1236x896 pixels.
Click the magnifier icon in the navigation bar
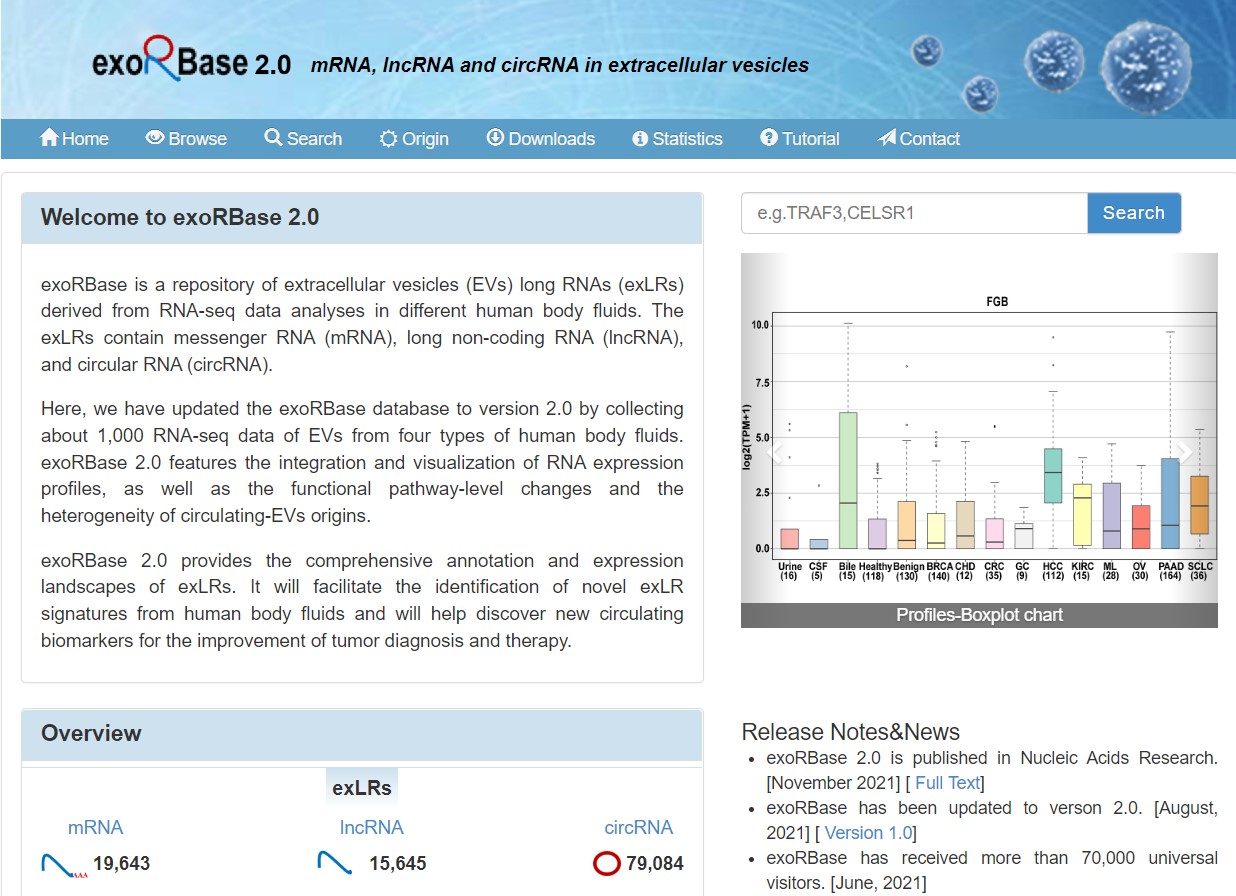pos(273,138)
